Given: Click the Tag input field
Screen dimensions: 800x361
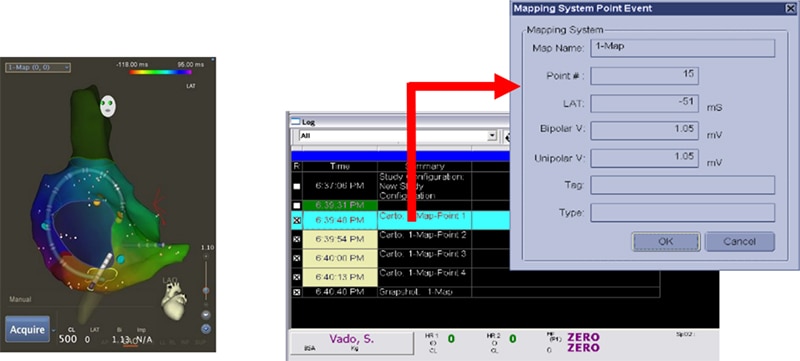Looking at the screenshot, I should click(x=683, y=185).
